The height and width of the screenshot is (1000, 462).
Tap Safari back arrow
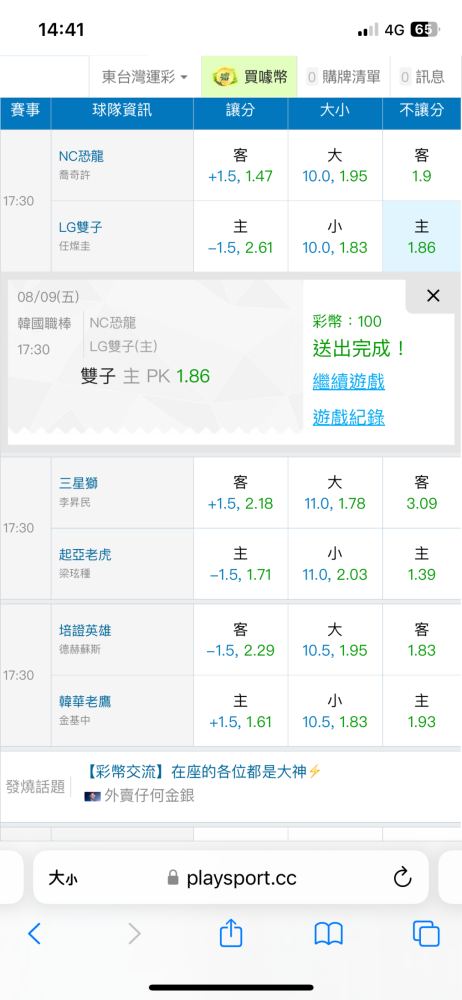(x=34, y=934)
